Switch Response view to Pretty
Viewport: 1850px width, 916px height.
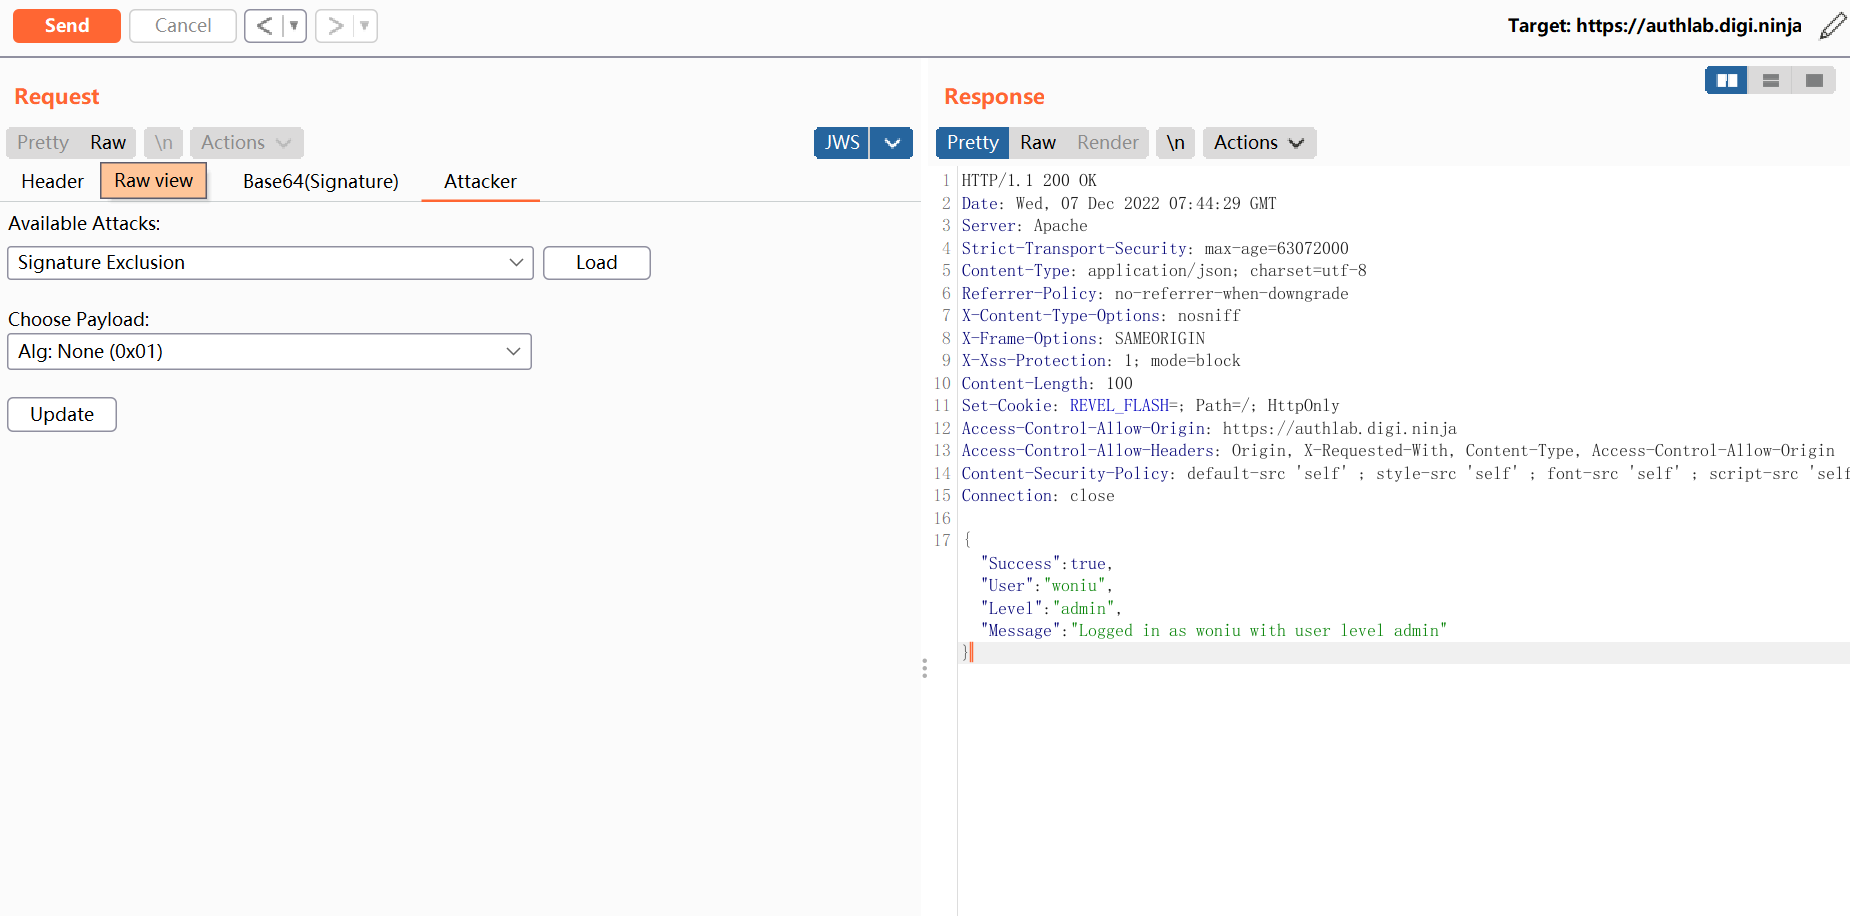click(973, 143)
